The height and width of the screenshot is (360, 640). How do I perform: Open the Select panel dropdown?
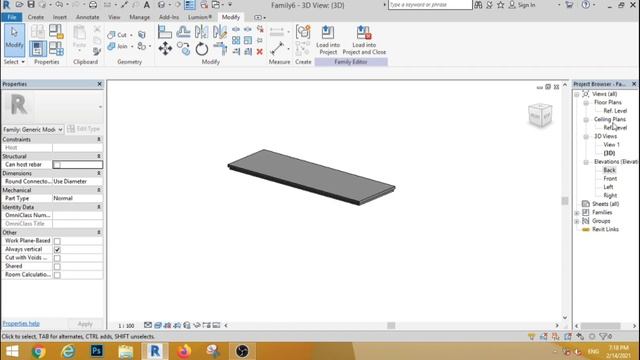(x=14, y=62)
